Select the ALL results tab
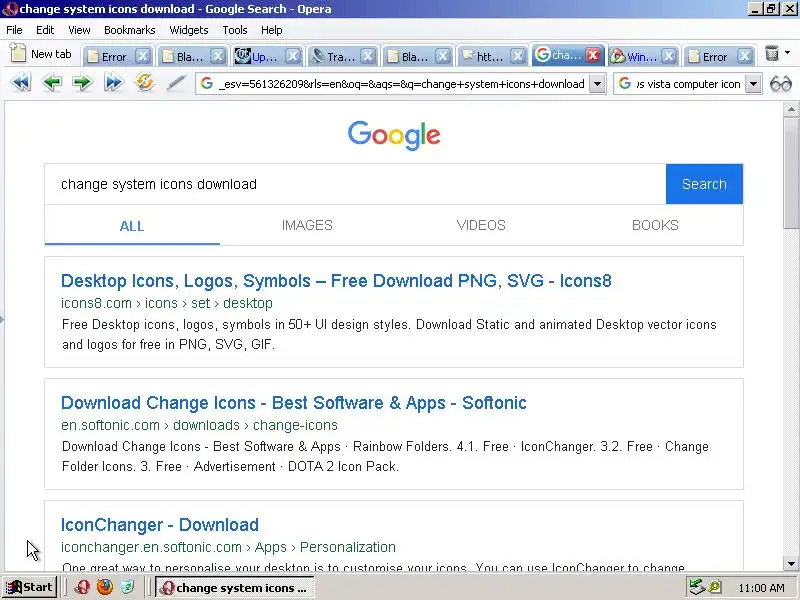 pyautogui.click(x=132, y=226)
